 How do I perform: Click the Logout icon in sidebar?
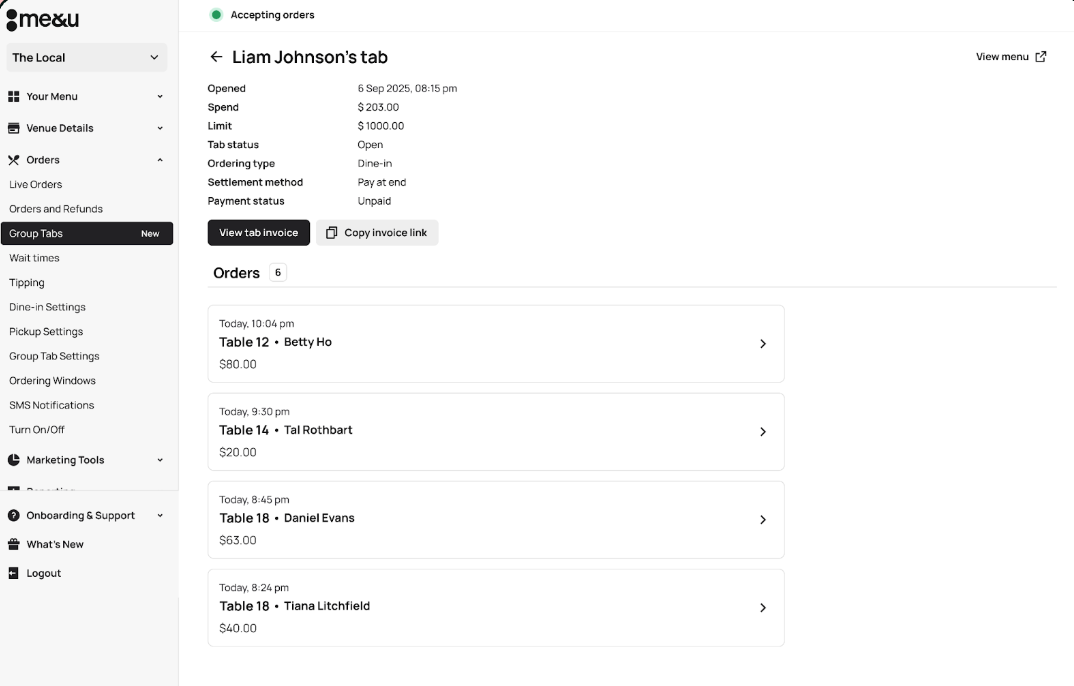(x=14, y=573)
